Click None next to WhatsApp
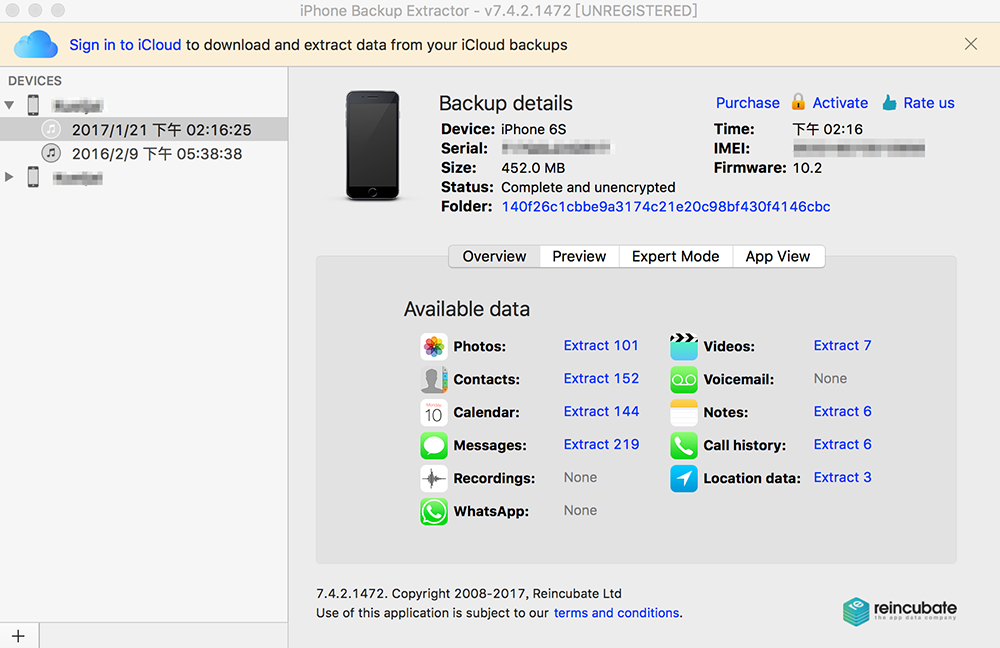 pos(580,511)
